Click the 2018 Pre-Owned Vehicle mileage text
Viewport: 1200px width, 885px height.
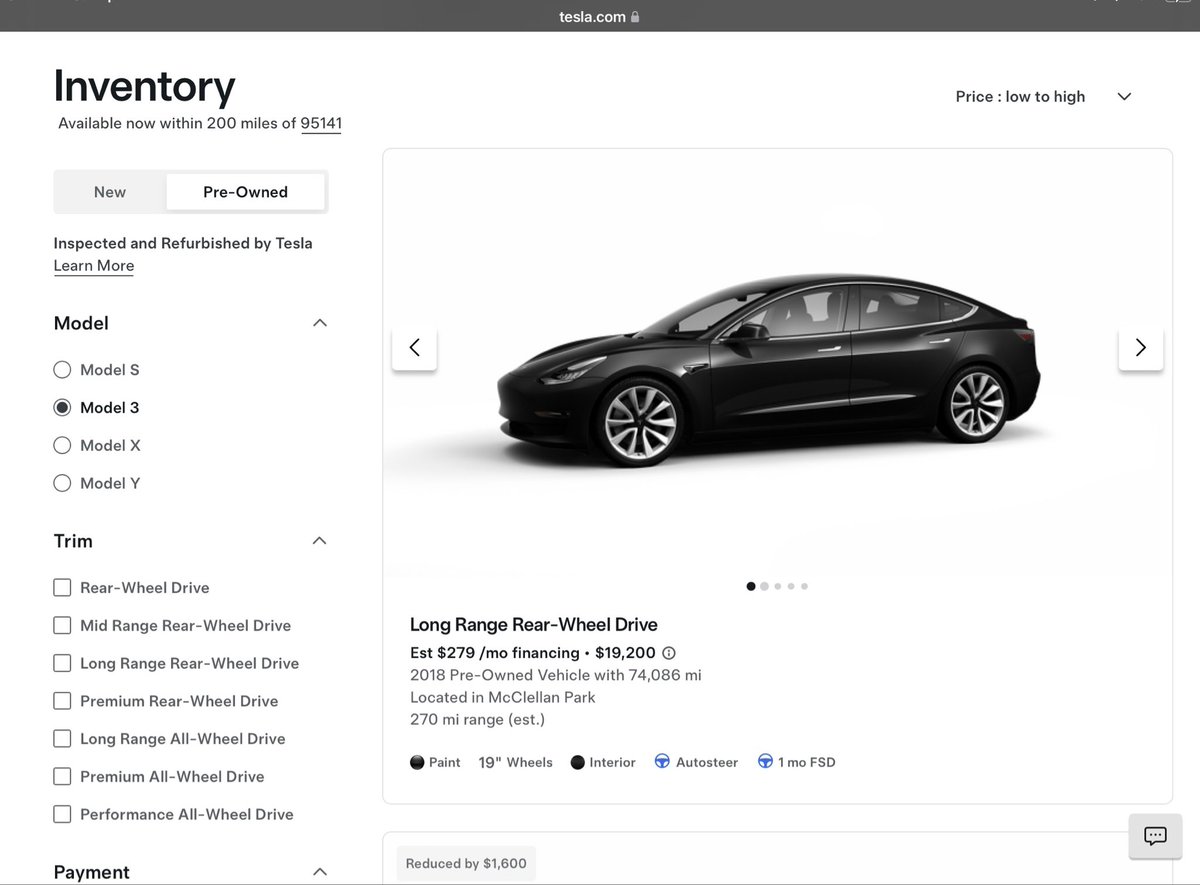pos(556,676)
